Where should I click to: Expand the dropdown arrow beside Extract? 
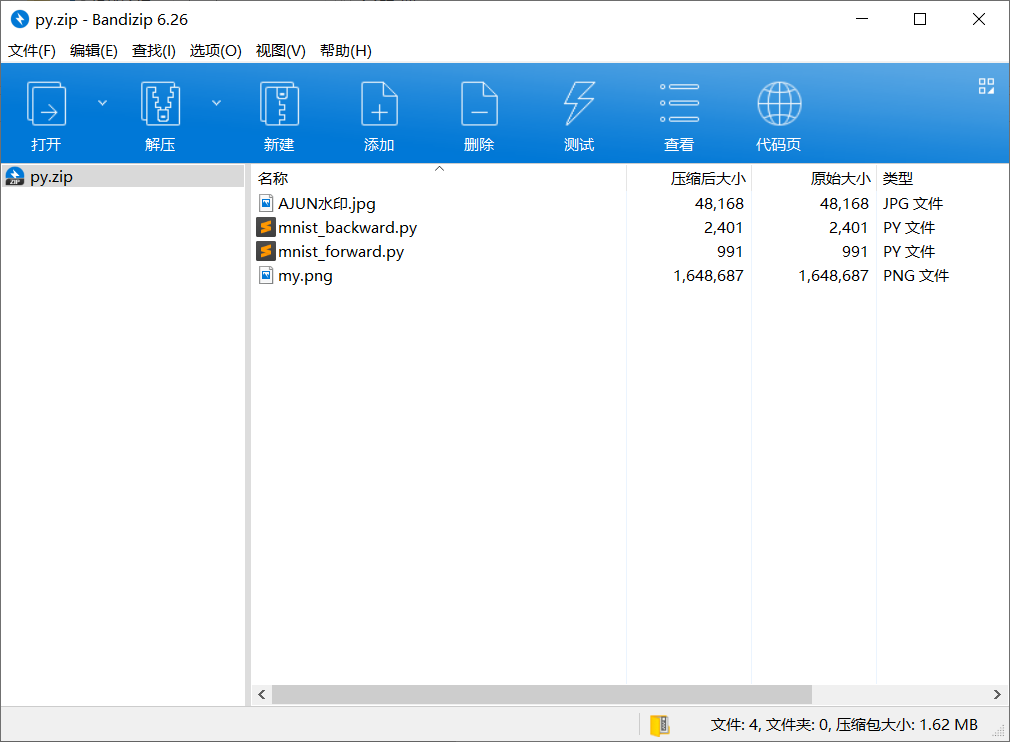[216, 103]
